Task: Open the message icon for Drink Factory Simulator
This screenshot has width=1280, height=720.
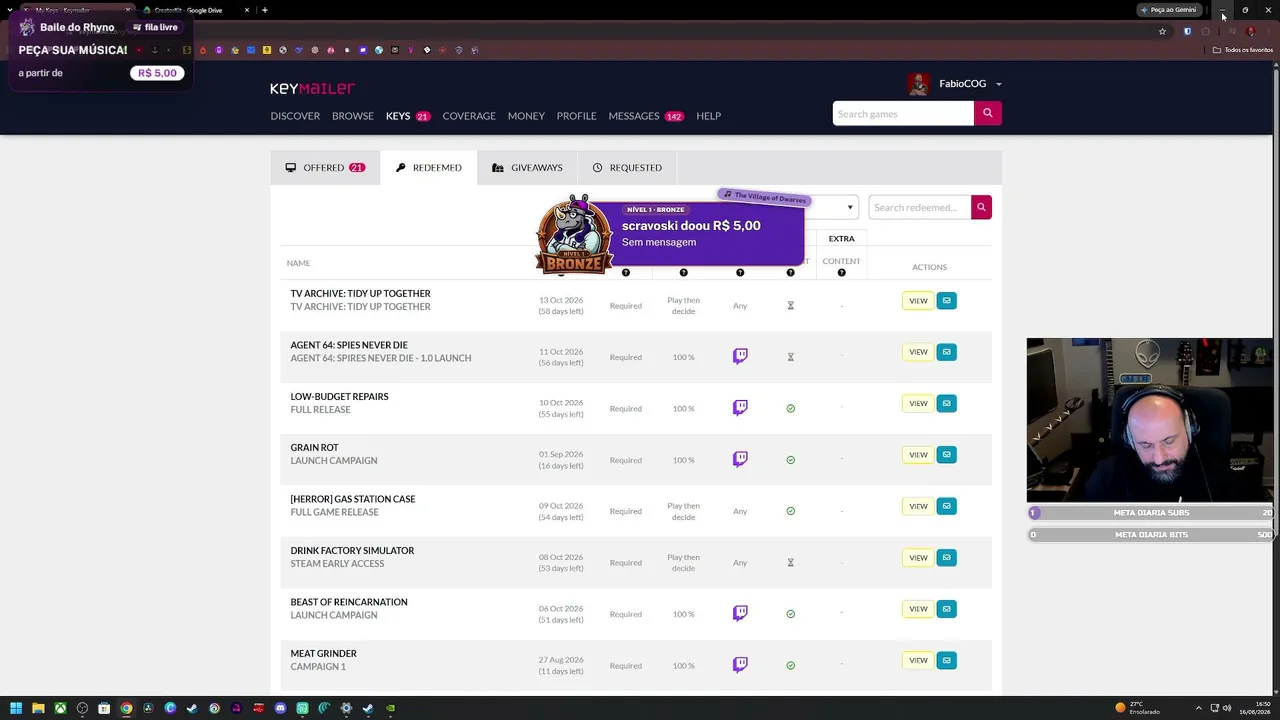Action: pyautogui.click(x=946, y=557)
